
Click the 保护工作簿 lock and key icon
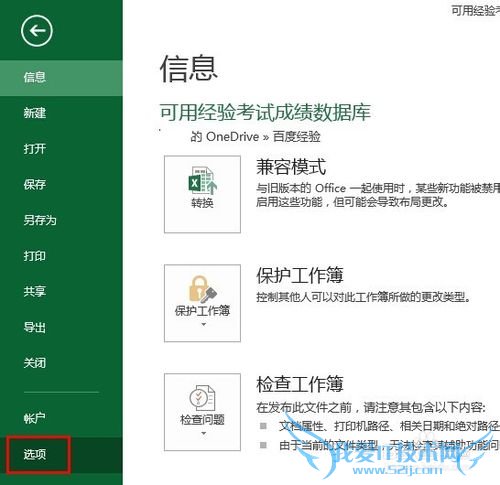coord(203,289)
